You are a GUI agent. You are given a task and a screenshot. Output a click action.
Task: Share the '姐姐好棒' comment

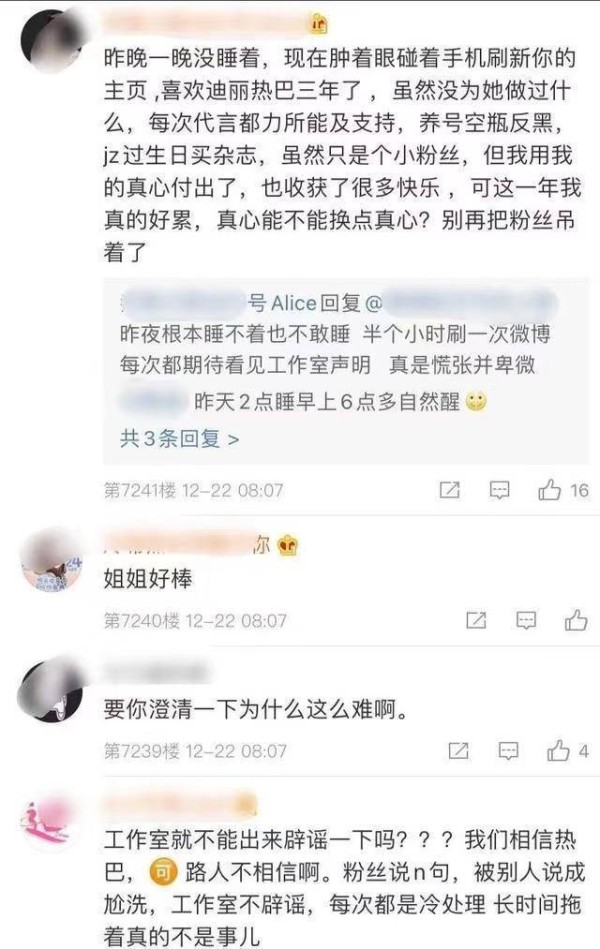point(476,620)
